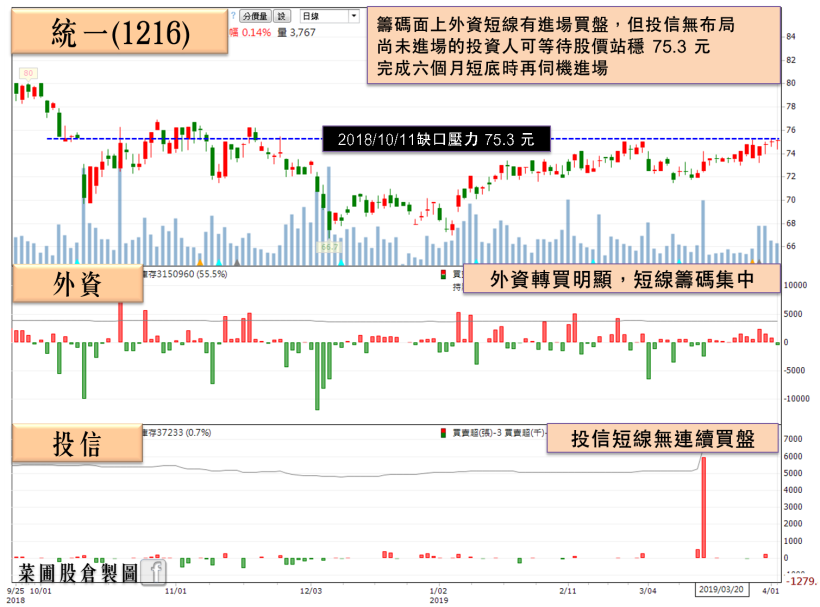Click the 設 settings button
This screenshot has width=820, height=607.
tap(281, 16)
